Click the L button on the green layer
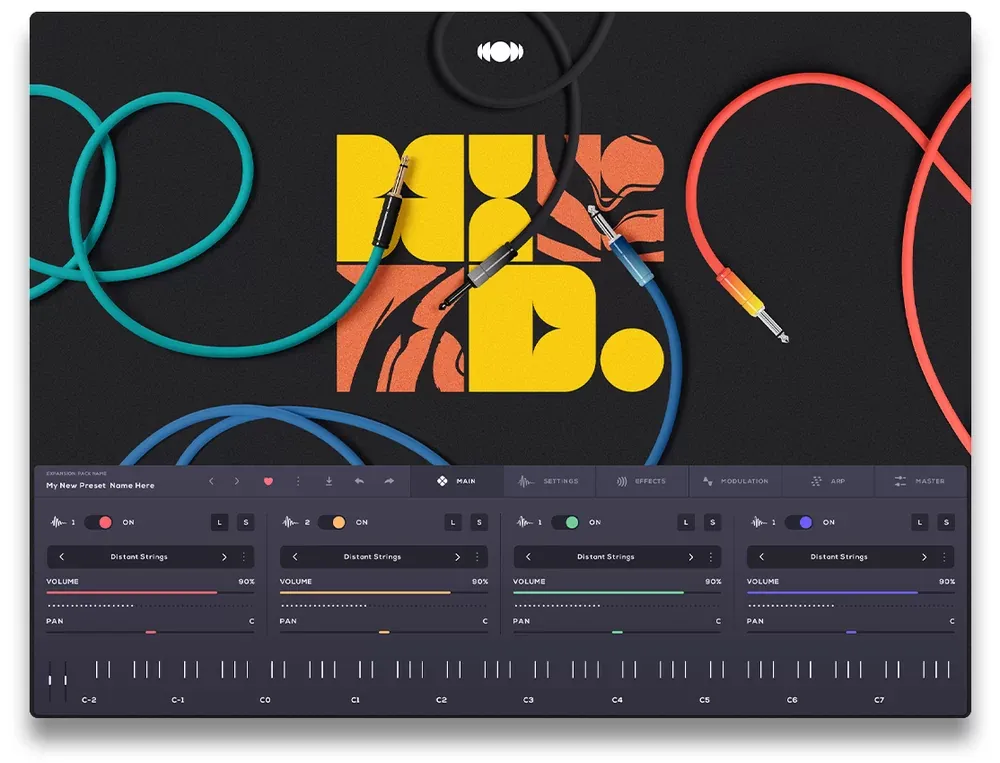 coord(686,522)
